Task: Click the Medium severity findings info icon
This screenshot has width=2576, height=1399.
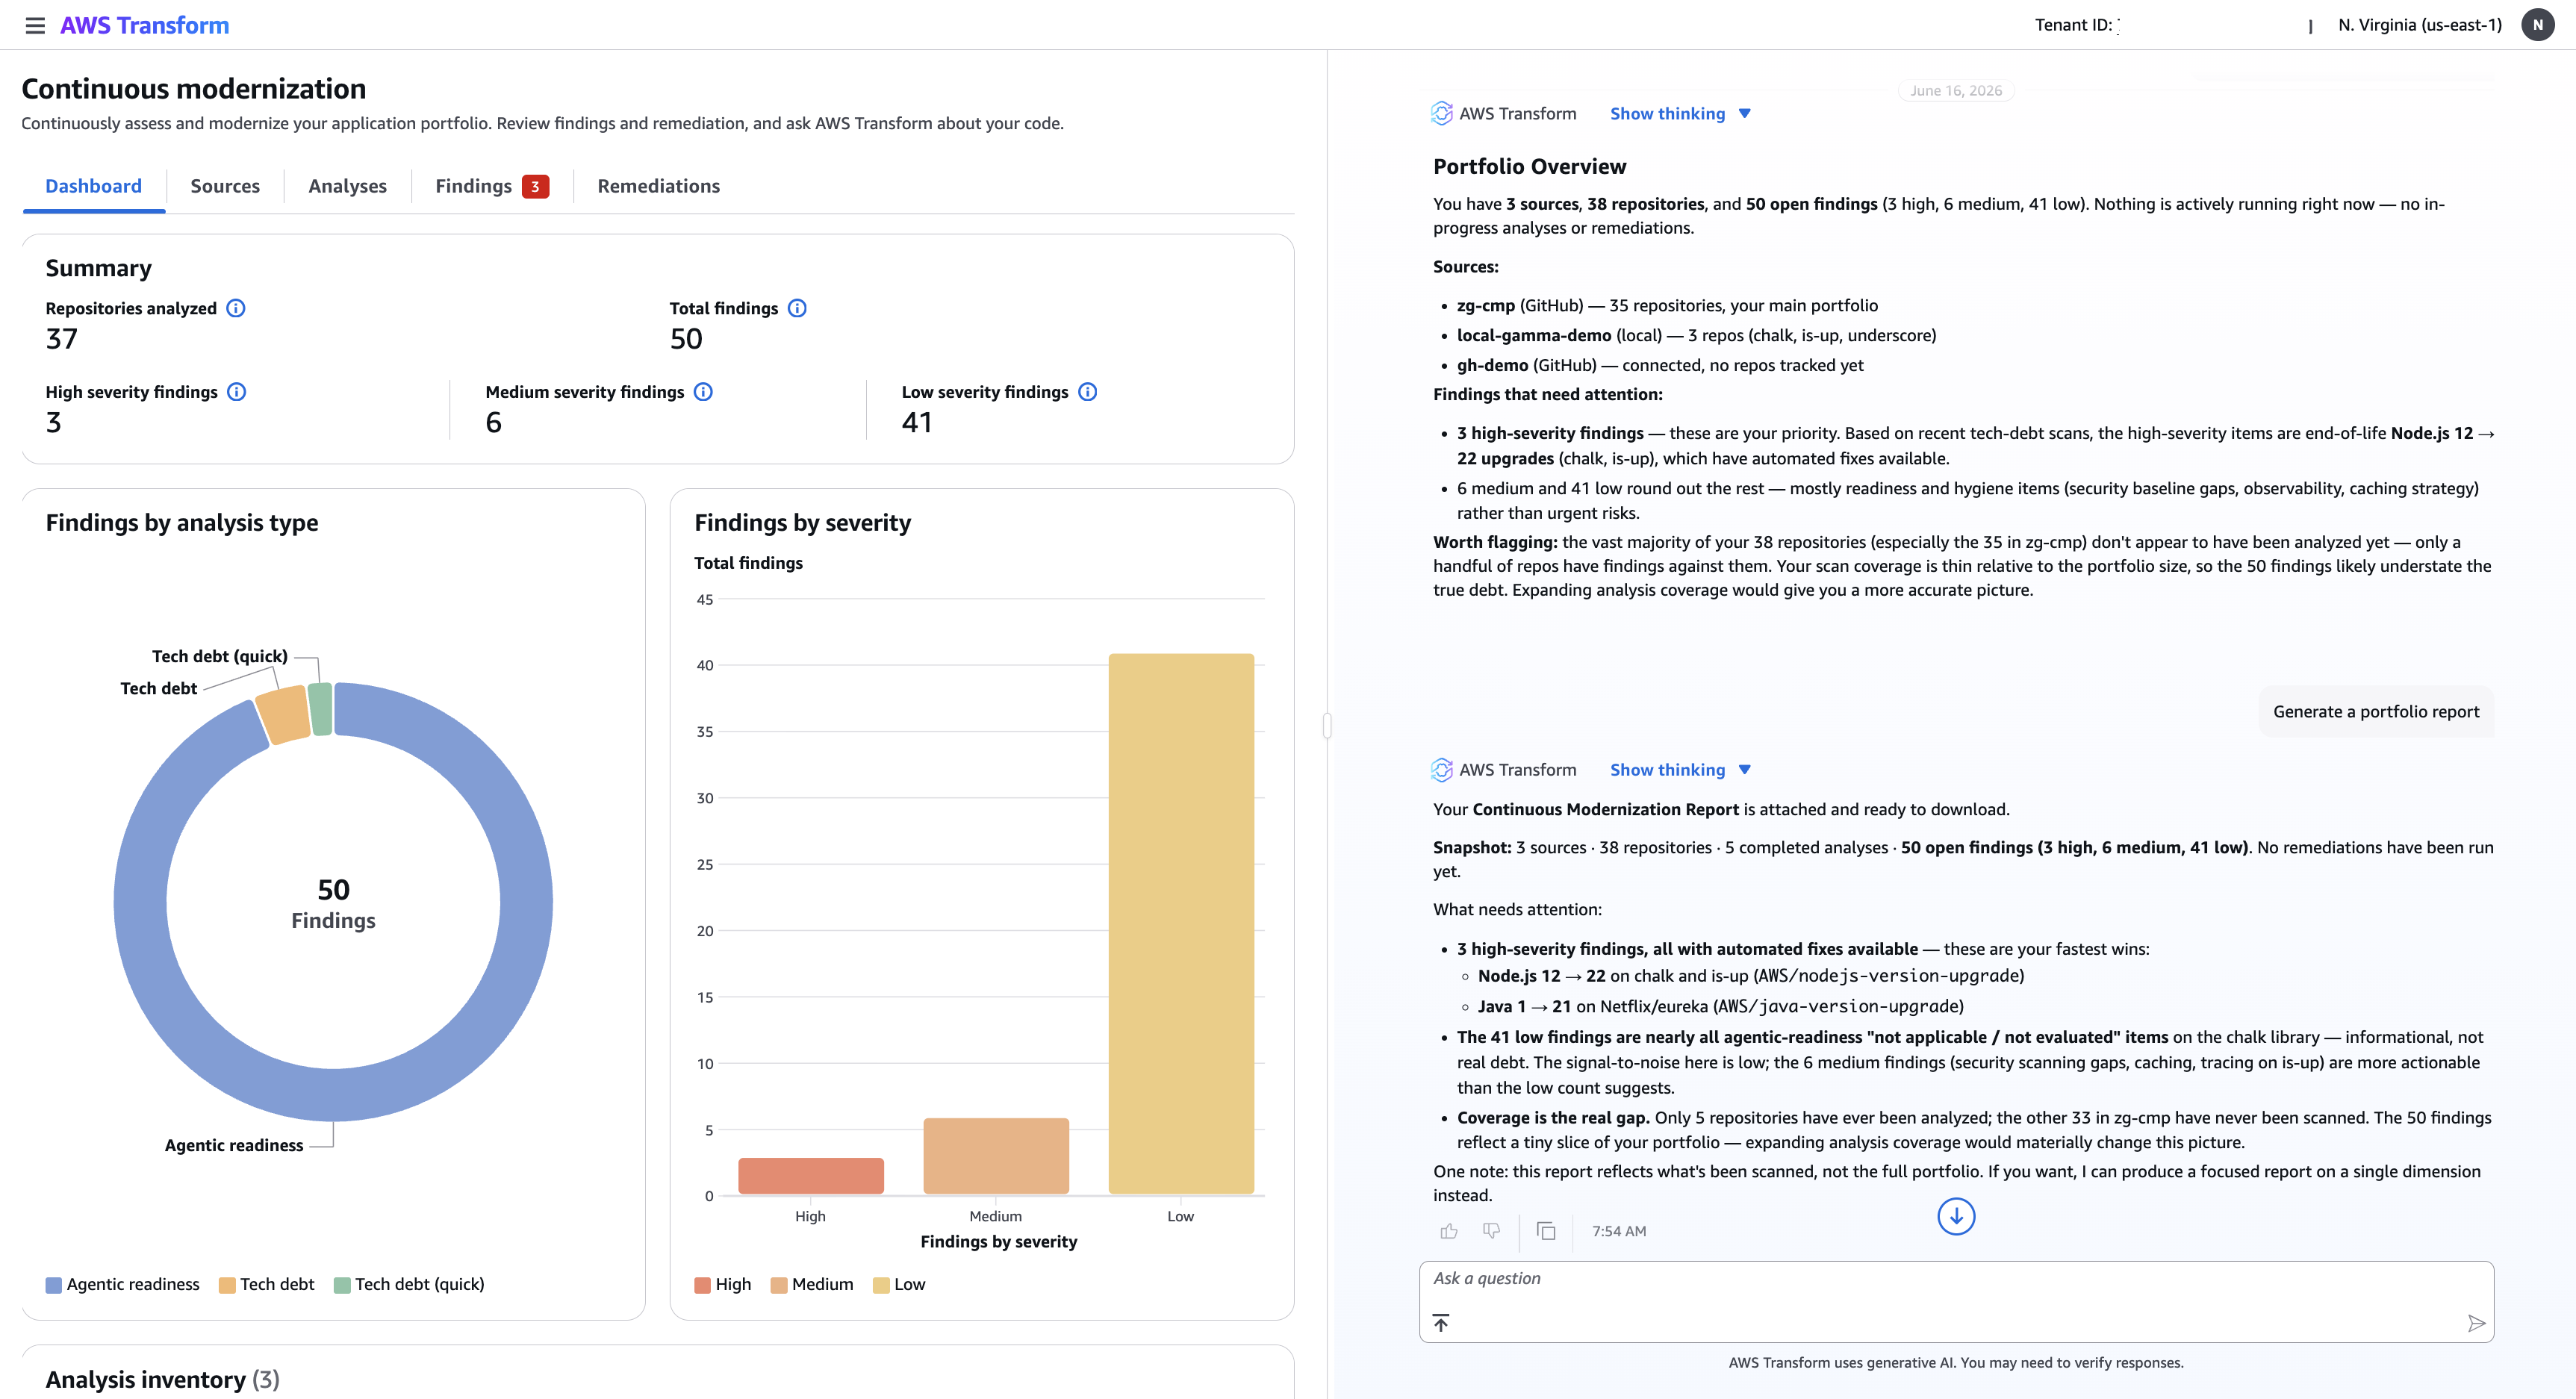Action: (704, 392)
